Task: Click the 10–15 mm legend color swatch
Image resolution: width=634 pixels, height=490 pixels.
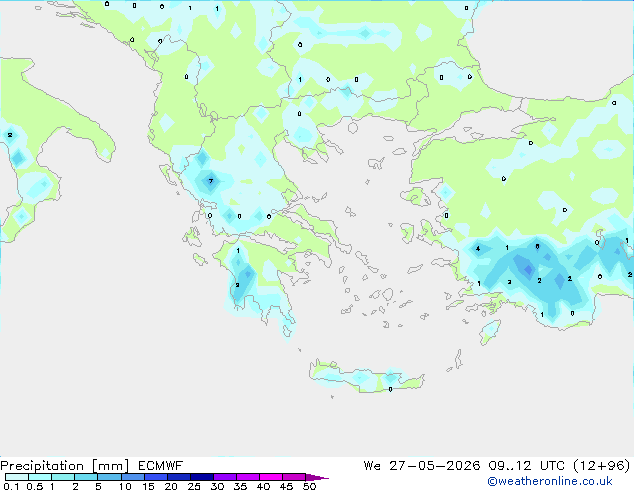Action: [132, 477]
